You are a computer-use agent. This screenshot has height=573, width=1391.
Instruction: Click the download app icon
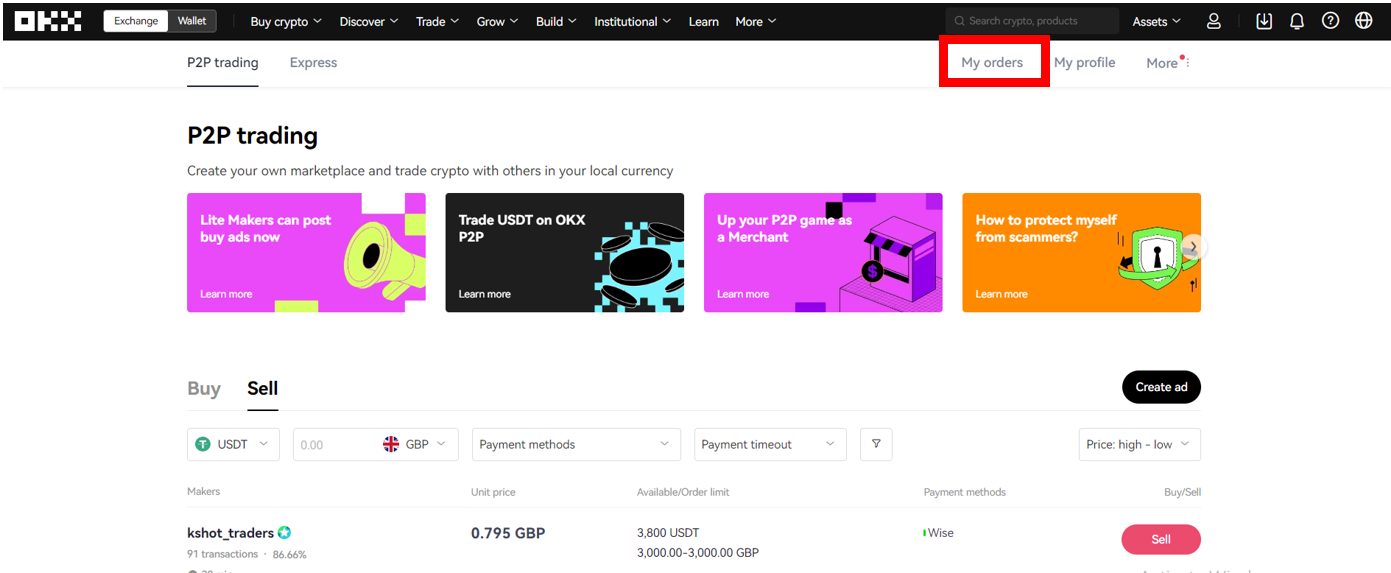tap(1264, 21)
